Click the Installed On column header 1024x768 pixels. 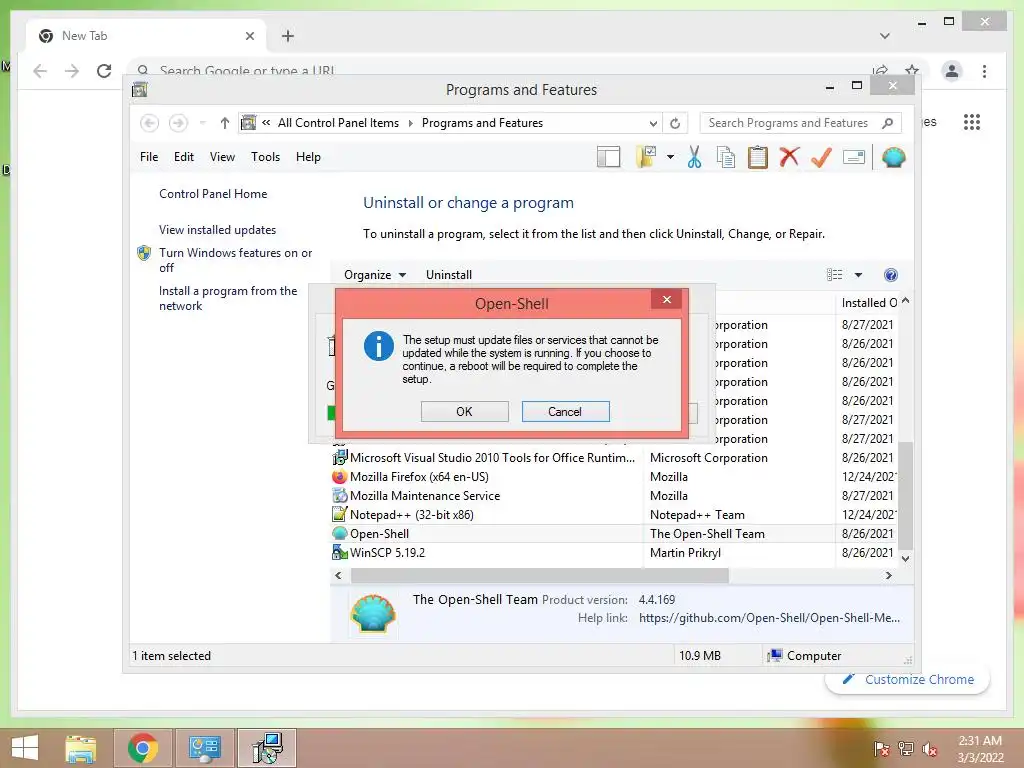[x=869, y=303]
